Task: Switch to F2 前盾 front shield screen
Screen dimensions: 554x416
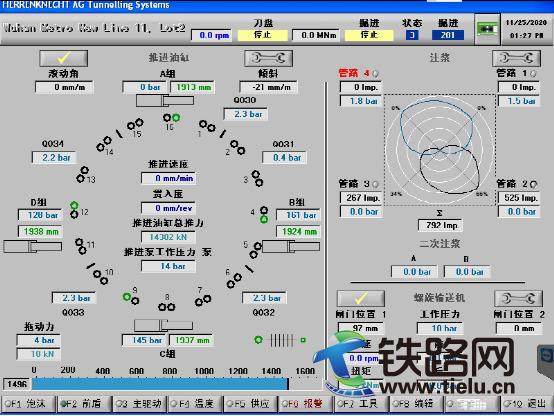Action: click(84, 404)
